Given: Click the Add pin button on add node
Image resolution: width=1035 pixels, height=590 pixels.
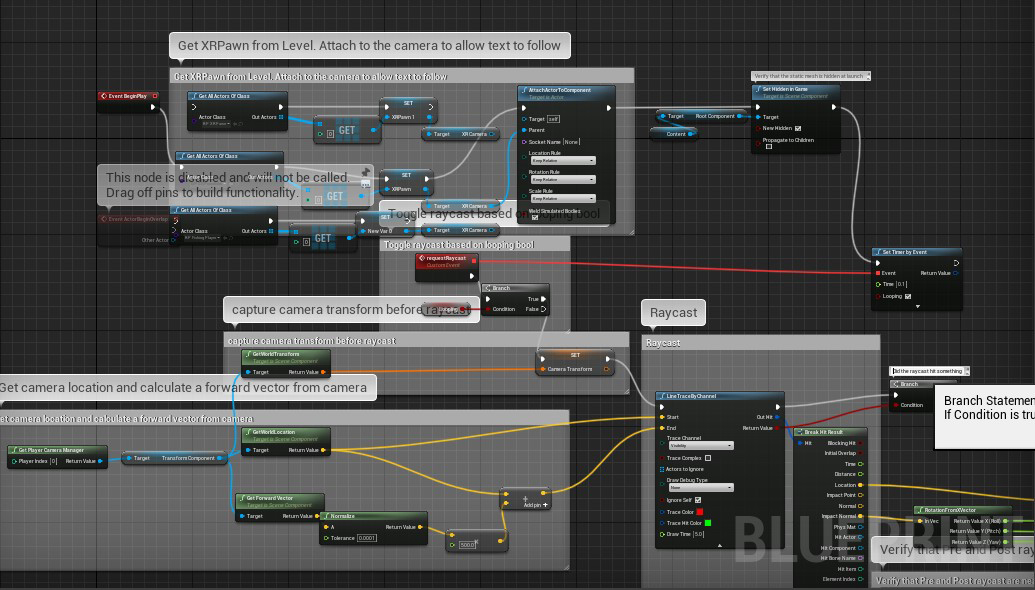Looking at the screenshot, I should tap(535, 504).
